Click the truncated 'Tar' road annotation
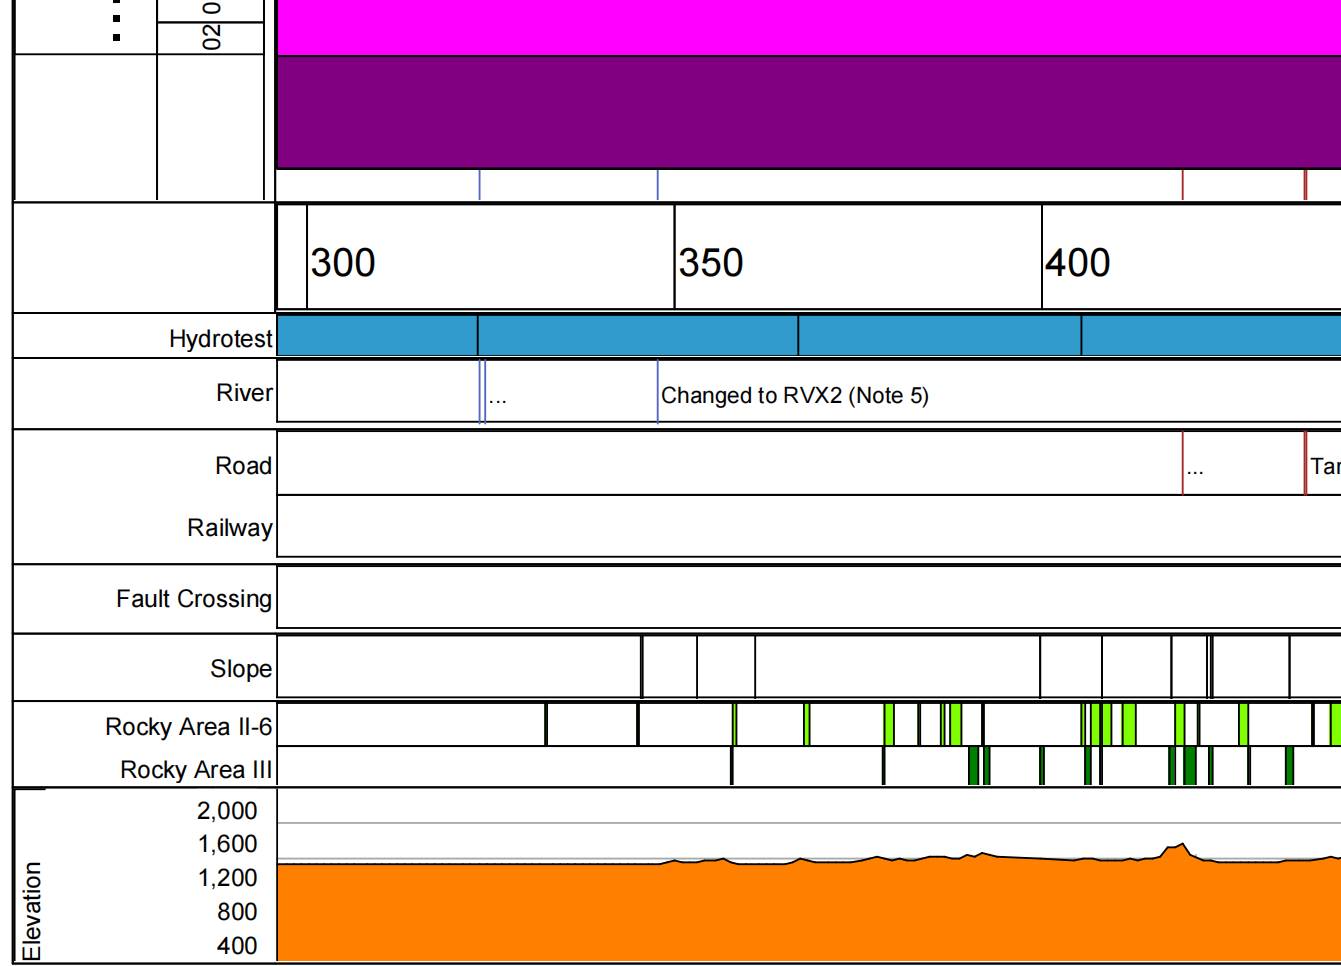Viewport: 1341px width, 966px height. point(1325,467)
